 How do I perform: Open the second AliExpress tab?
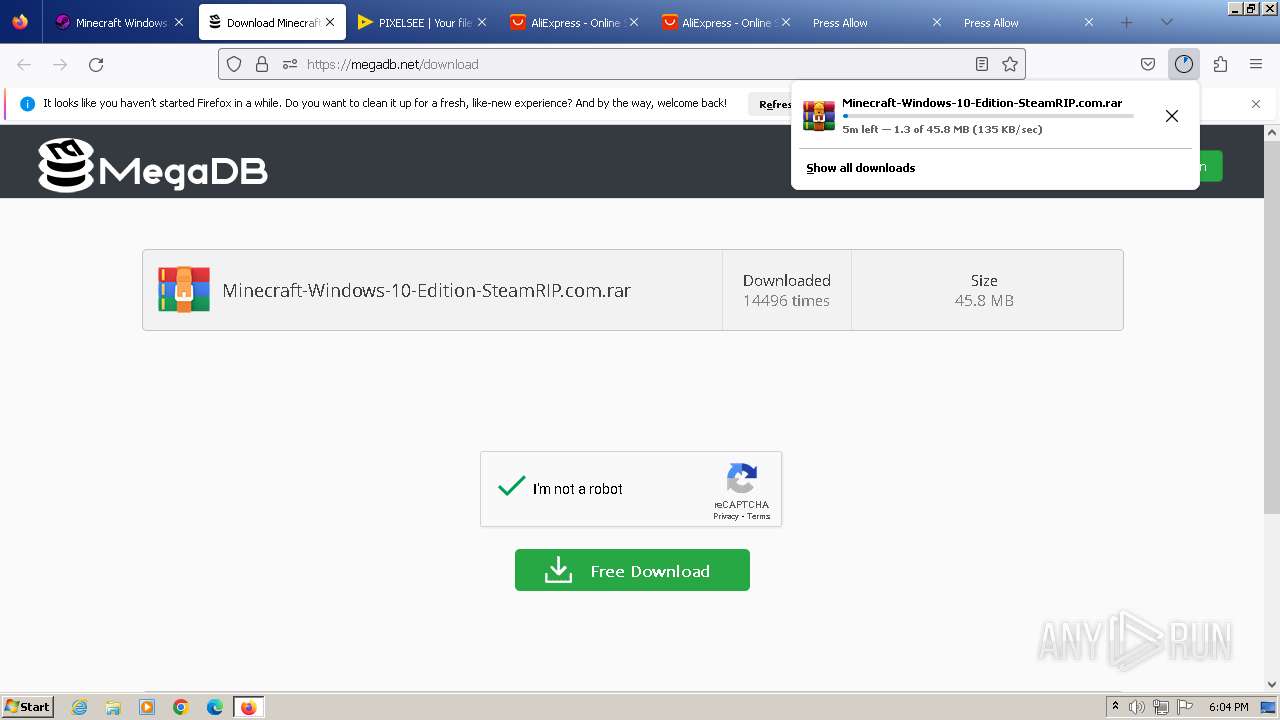(725, 22)
